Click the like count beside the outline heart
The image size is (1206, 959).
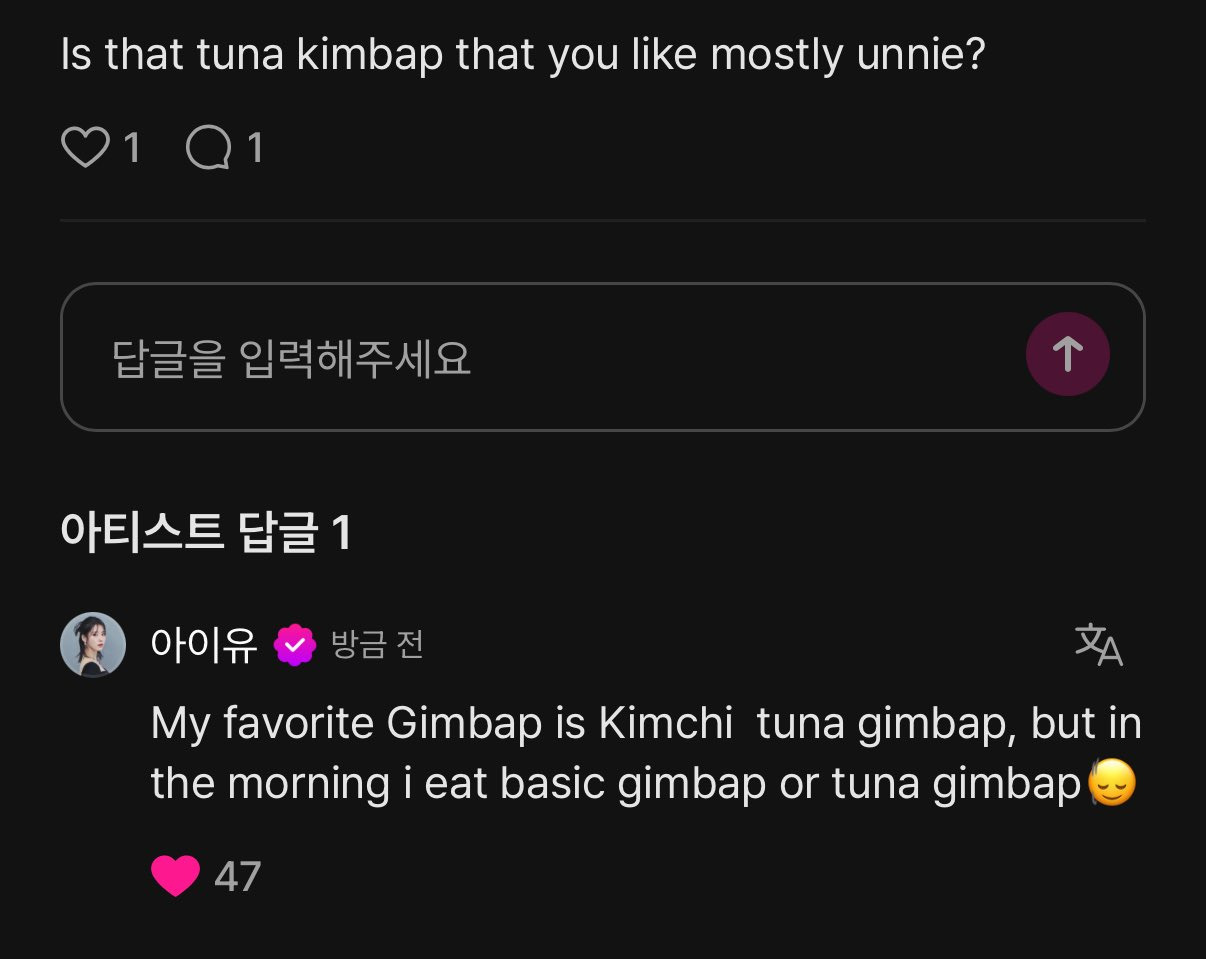pos(131,148)
